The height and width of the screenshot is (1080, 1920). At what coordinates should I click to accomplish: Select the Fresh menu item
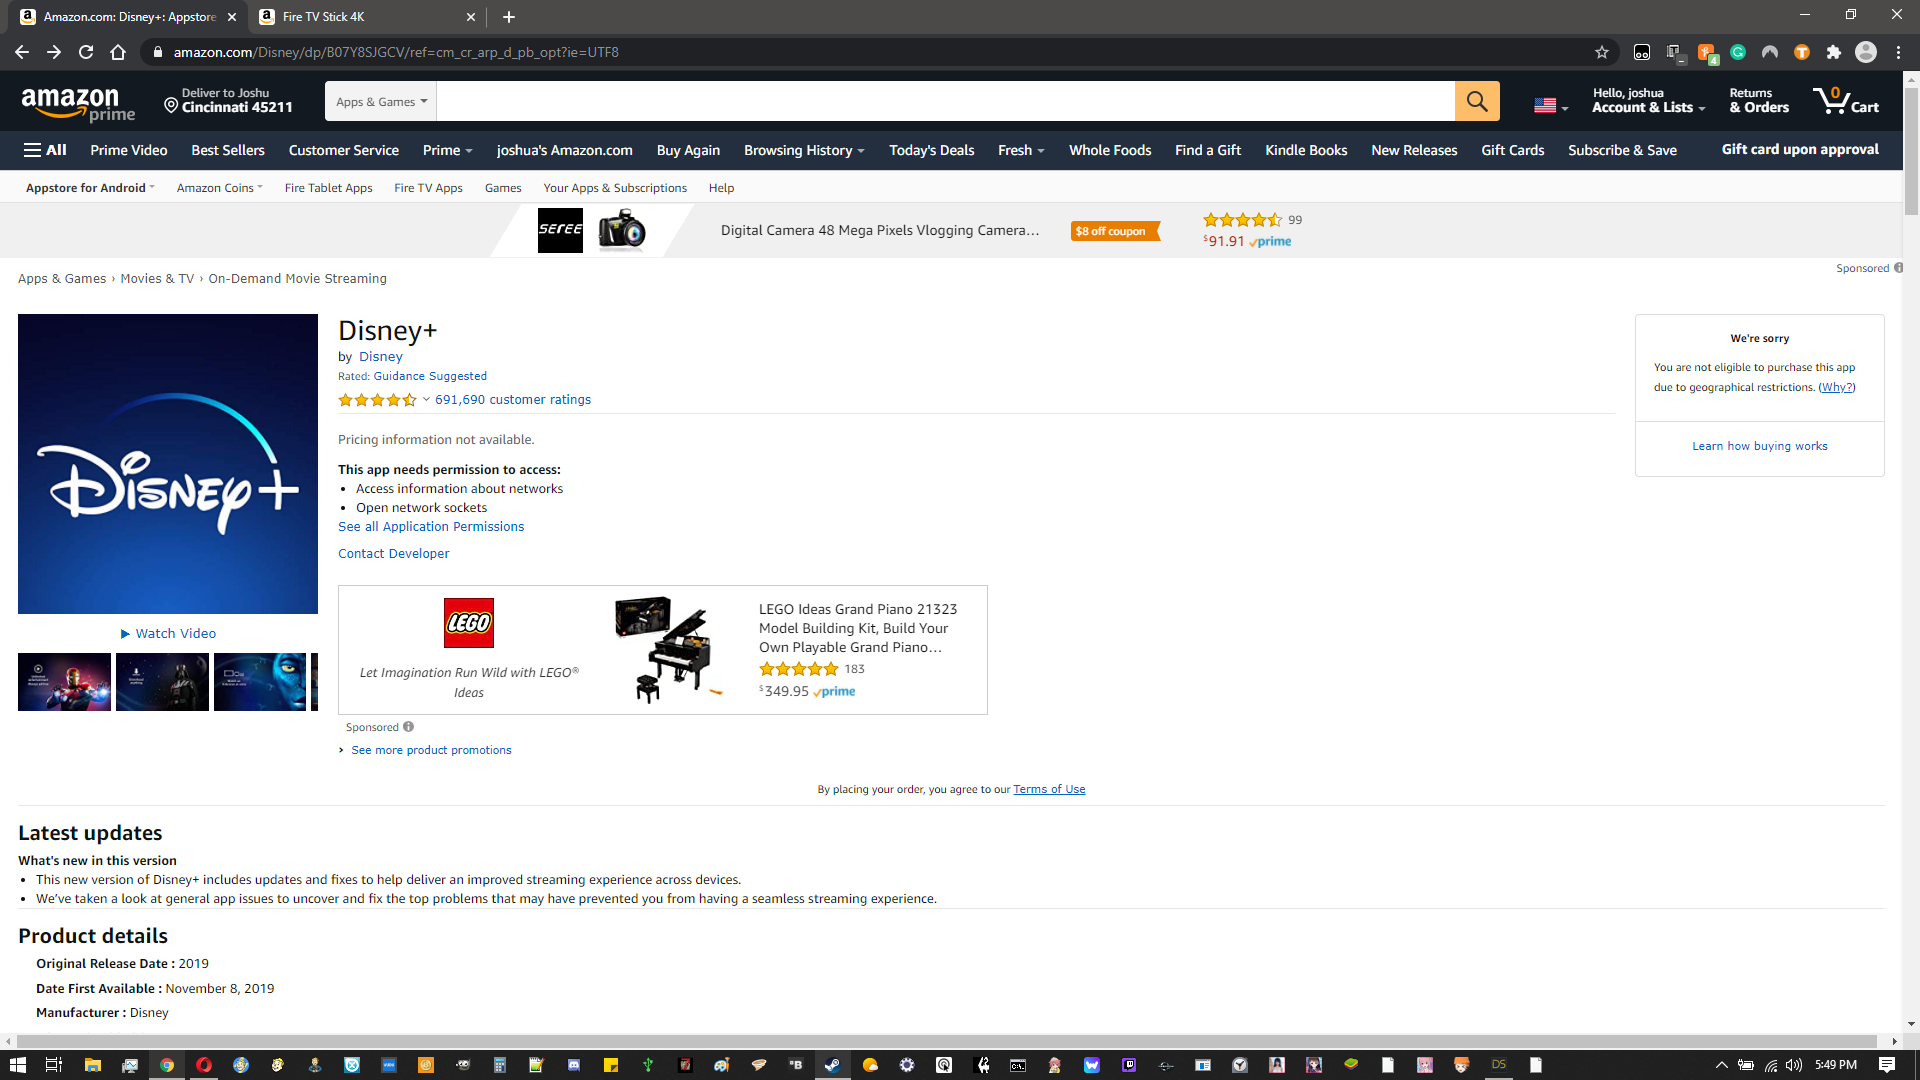[1017, 149]
